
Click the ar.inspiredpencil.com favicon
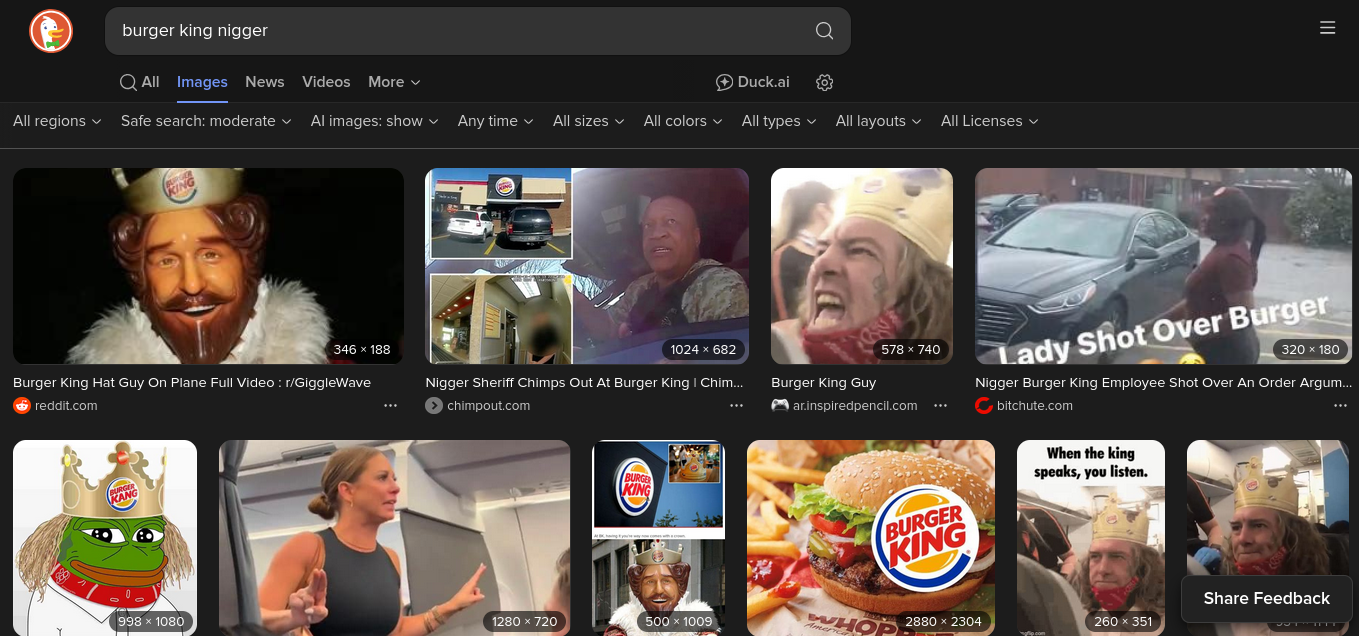click(780, 406)
